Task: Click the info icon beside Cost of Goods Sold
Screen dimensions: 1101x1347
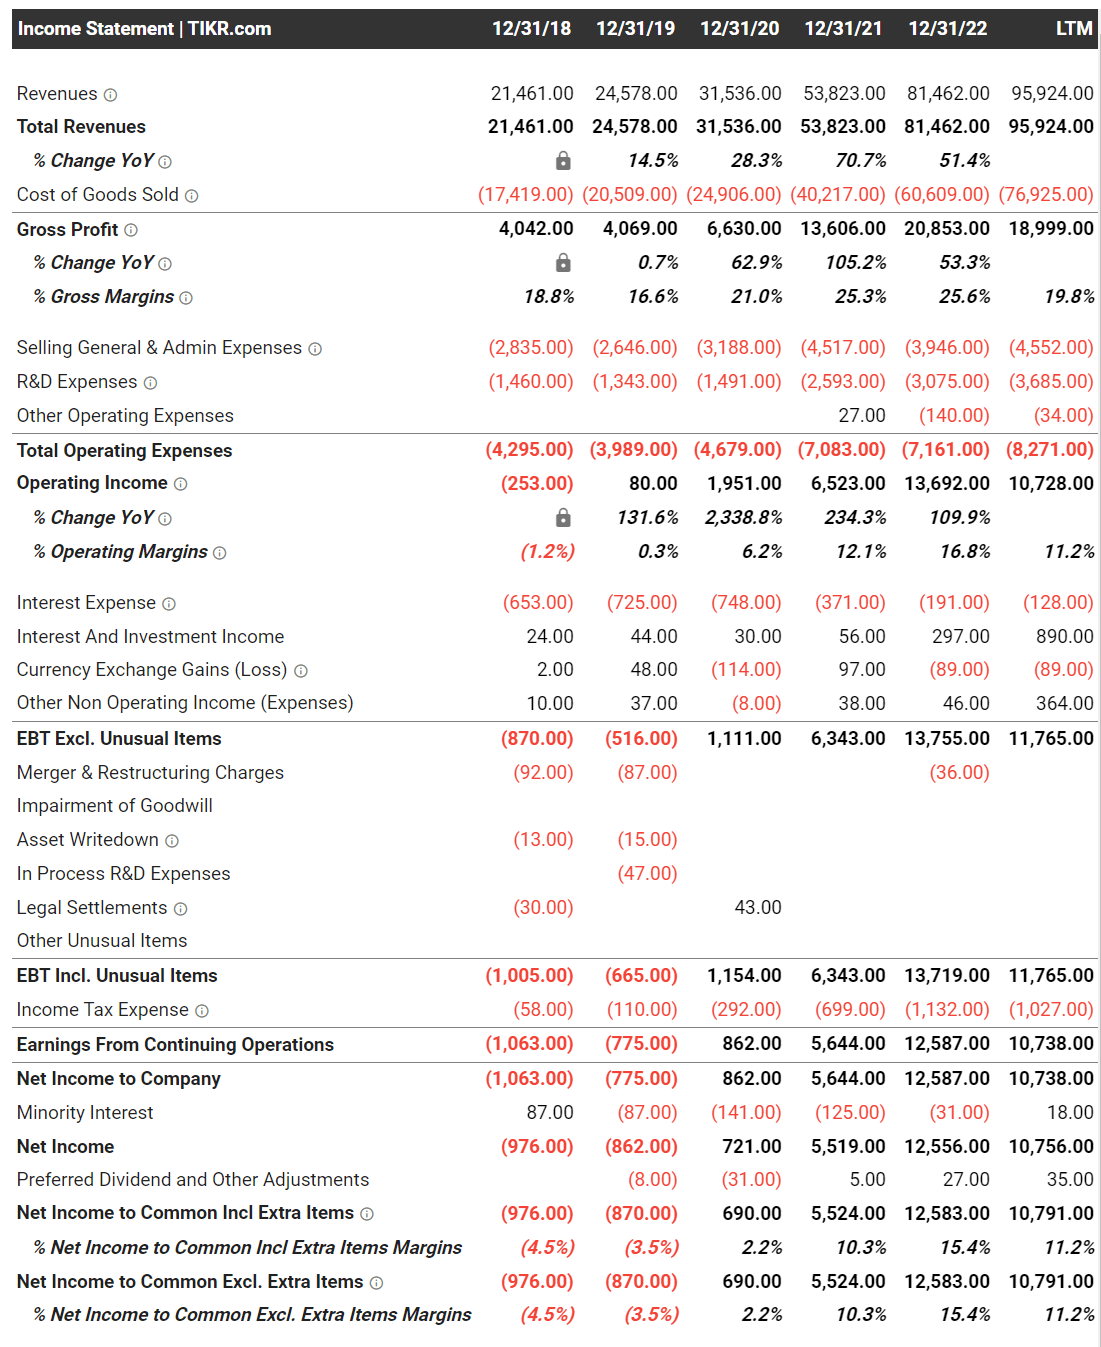Action: point(191,196)
